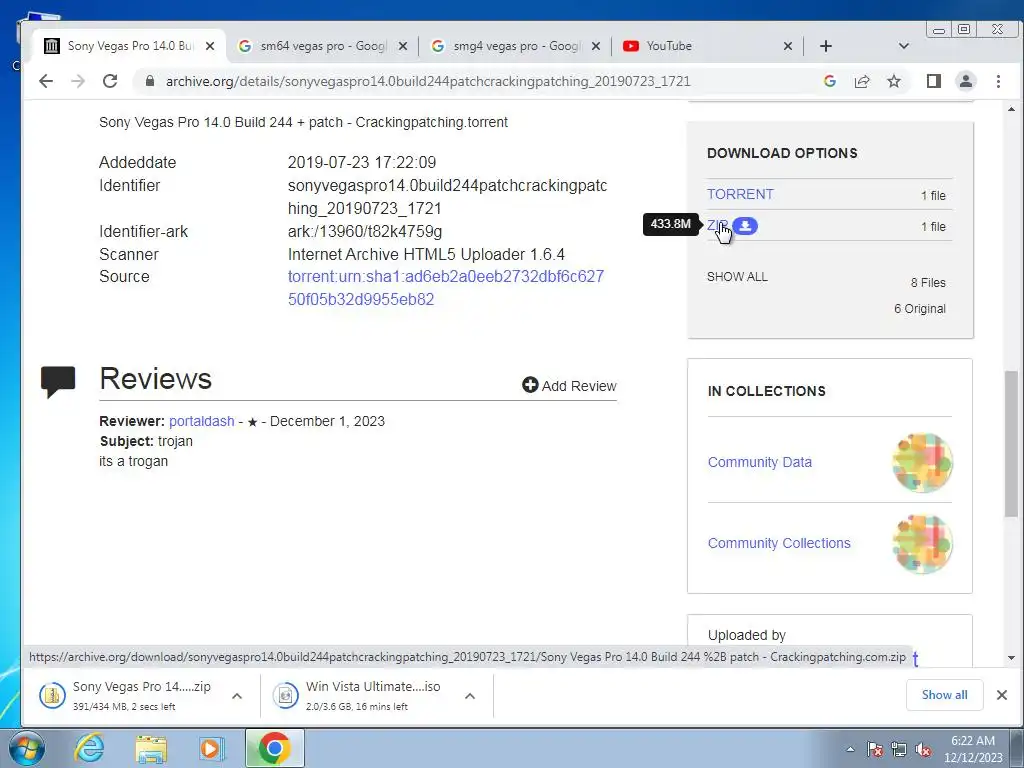Screen dimensions: 1024x768
Task: Open Community Collections link
Action: coord(779,543)
